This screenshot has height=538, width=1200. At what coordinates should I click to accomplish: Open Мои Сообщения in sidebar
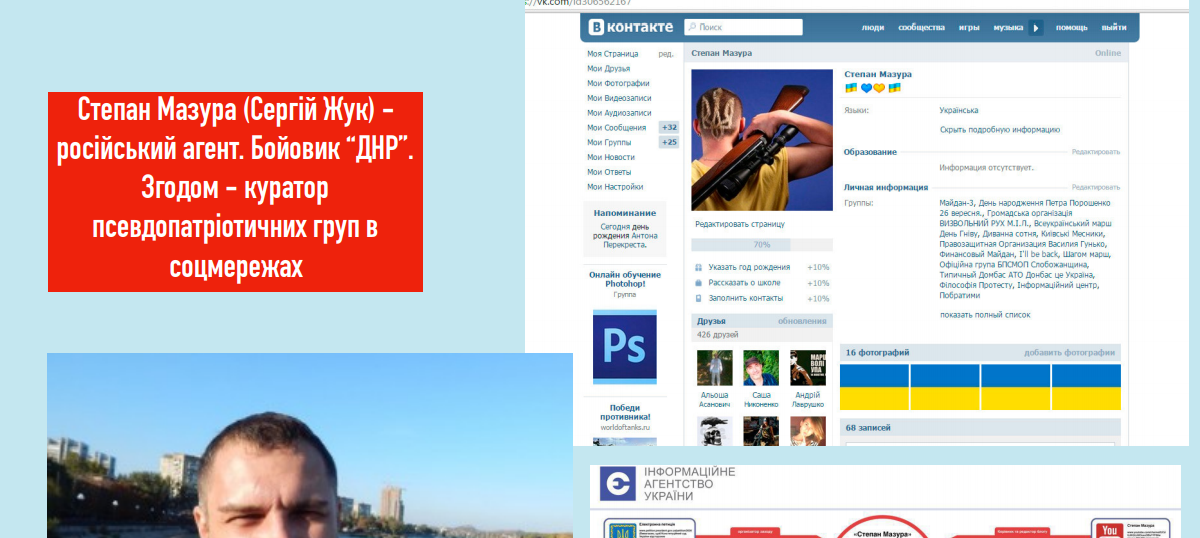(617, 128)
